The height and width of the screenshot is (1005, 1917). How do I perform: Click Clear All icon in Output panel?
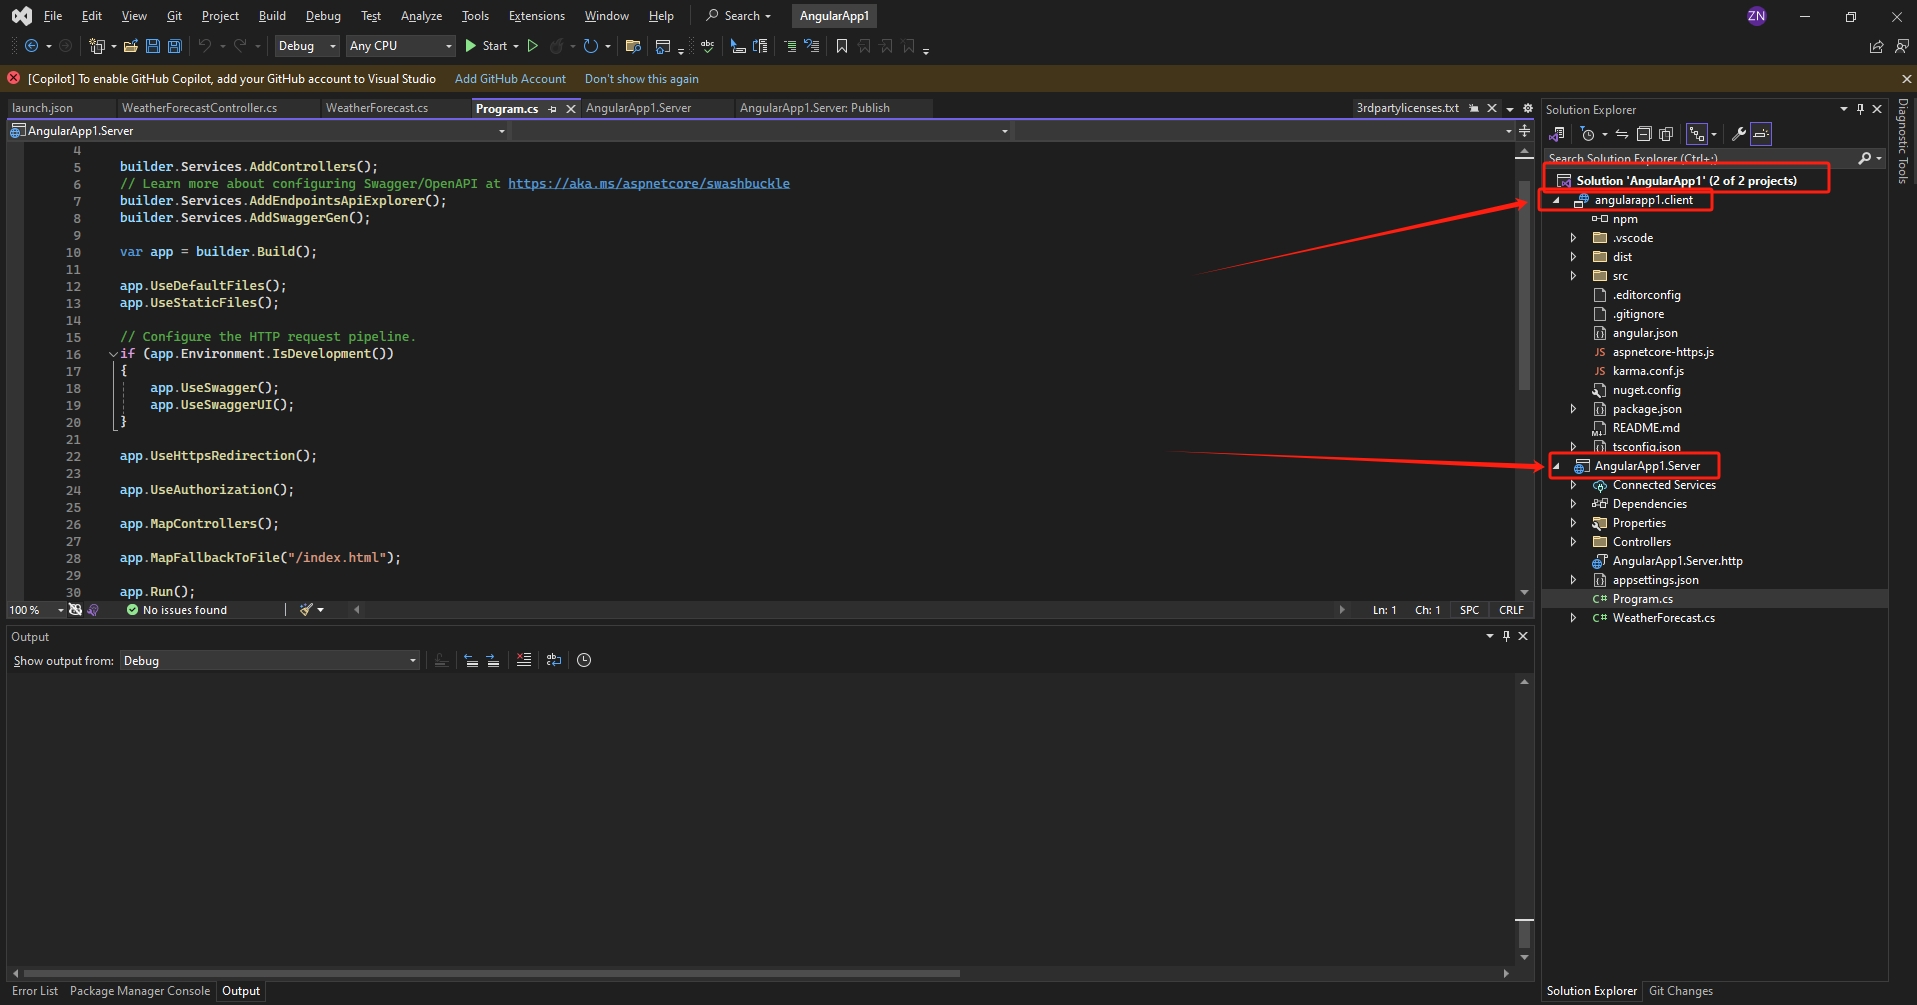(x=523, y=660)
